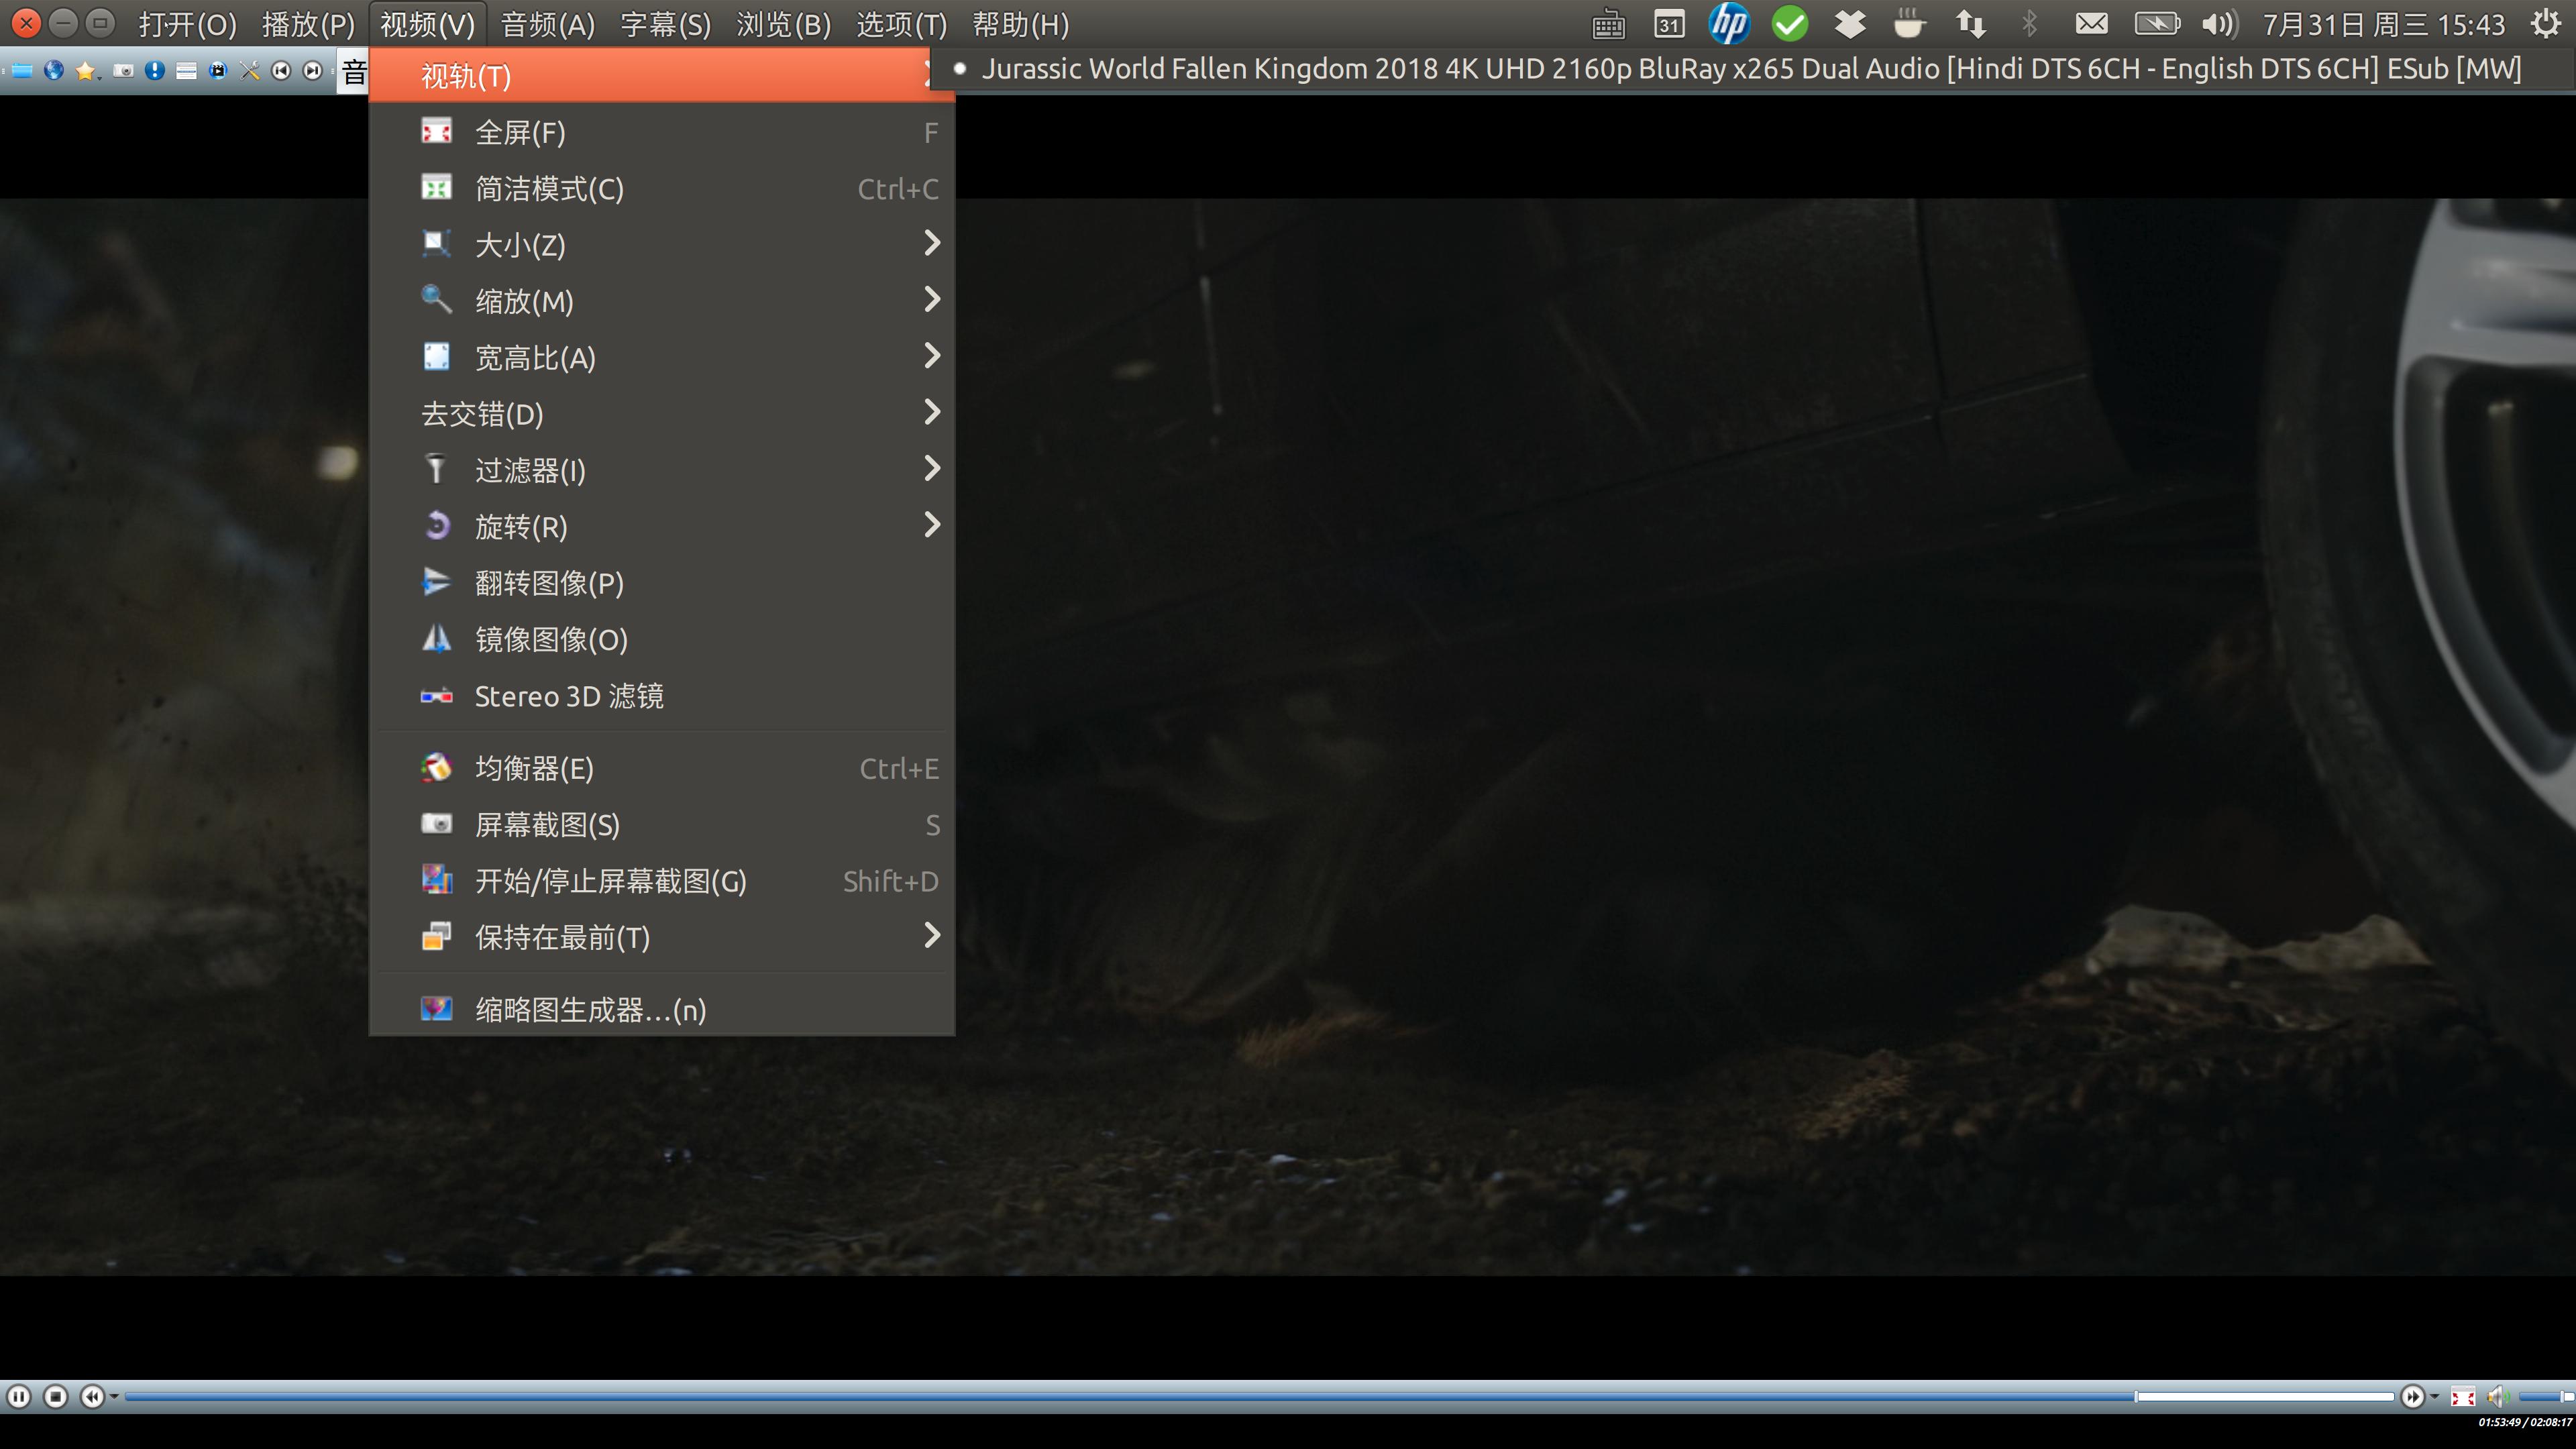Screen dimensions: 2576x1449
Task: Expand the 宽高比(A) aspect ratio submenu
Action: coord(662,358)
